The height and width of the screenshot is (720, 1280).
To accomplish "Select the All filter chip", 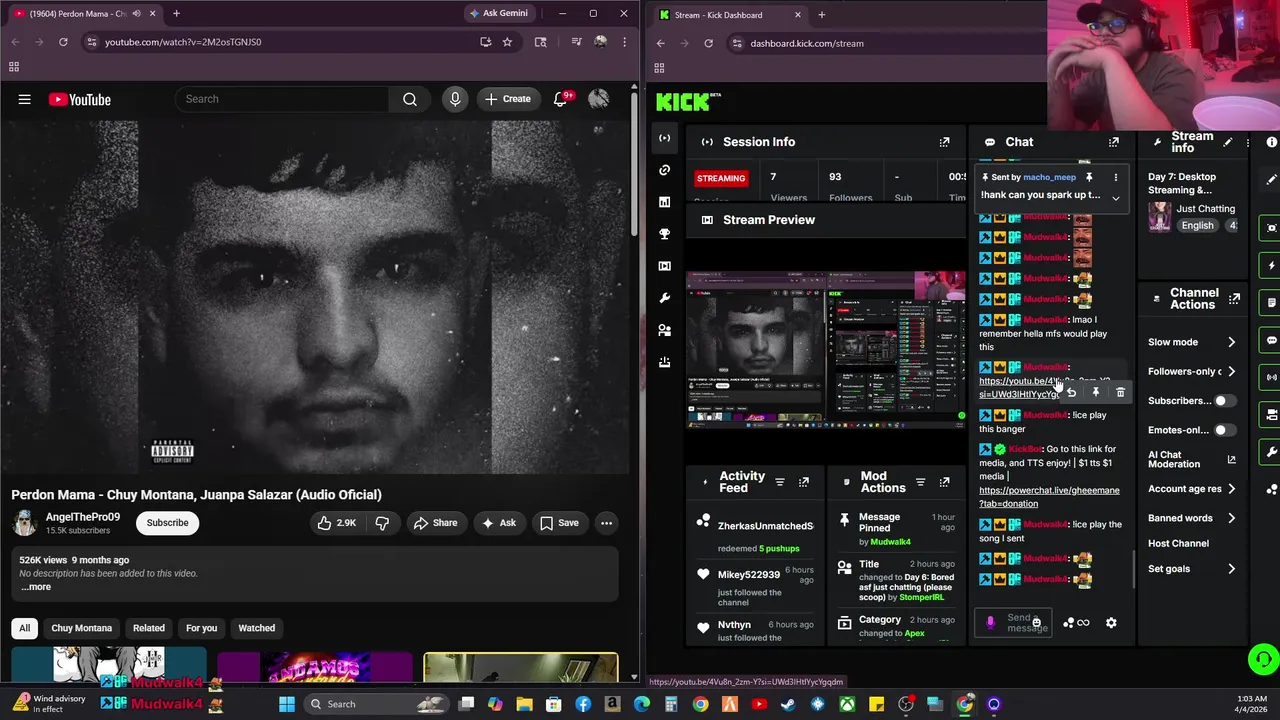I will coord(24,628).
